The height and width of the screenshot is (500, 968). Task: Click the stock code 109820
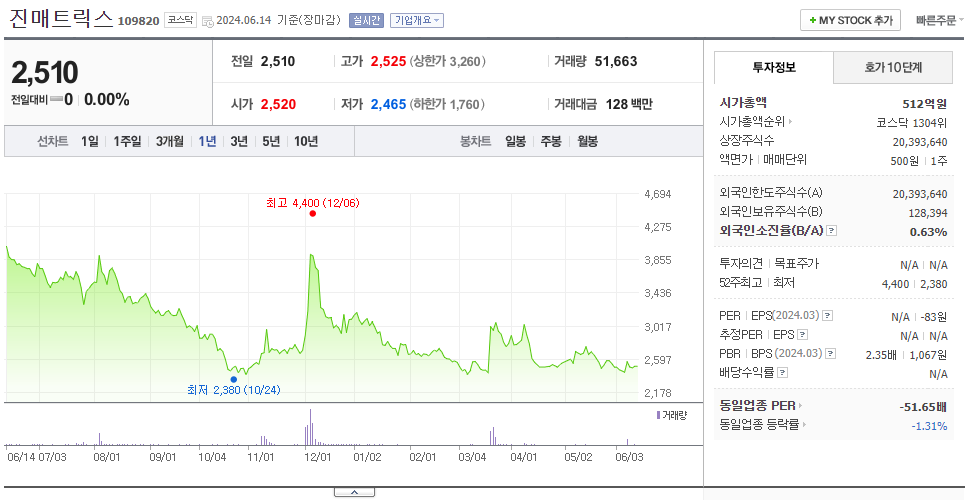tap(139, 21)
